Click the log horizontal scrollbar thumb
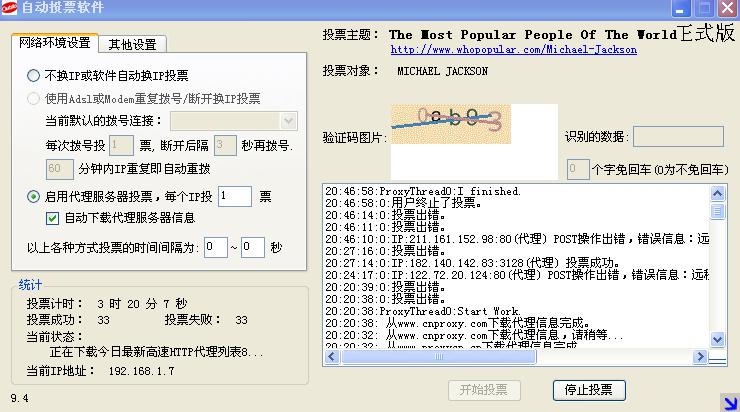740x412 pixels. pyautogui.click(x=439, y=357)
